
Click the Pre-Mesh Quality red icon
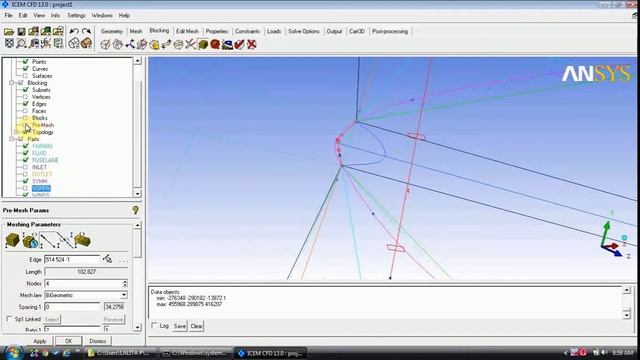point(215,44)
